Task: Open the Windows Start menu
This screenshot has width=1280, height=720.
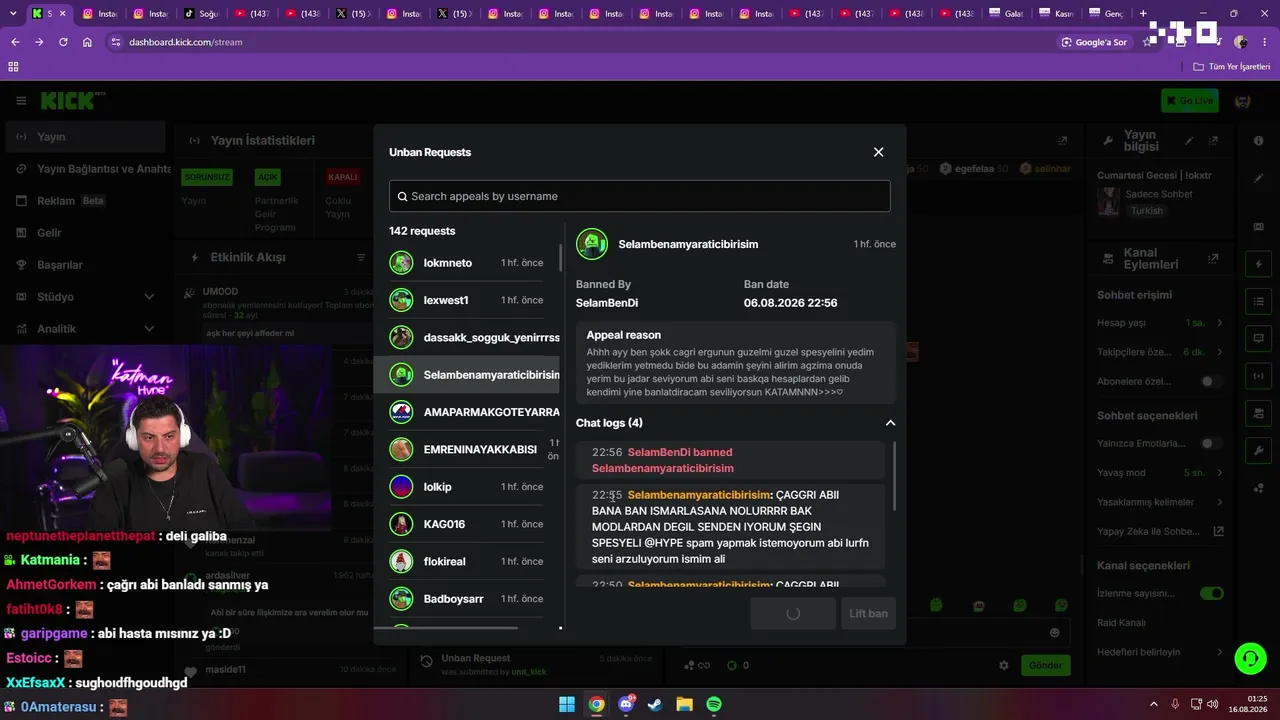Action: tap(567, 704)
